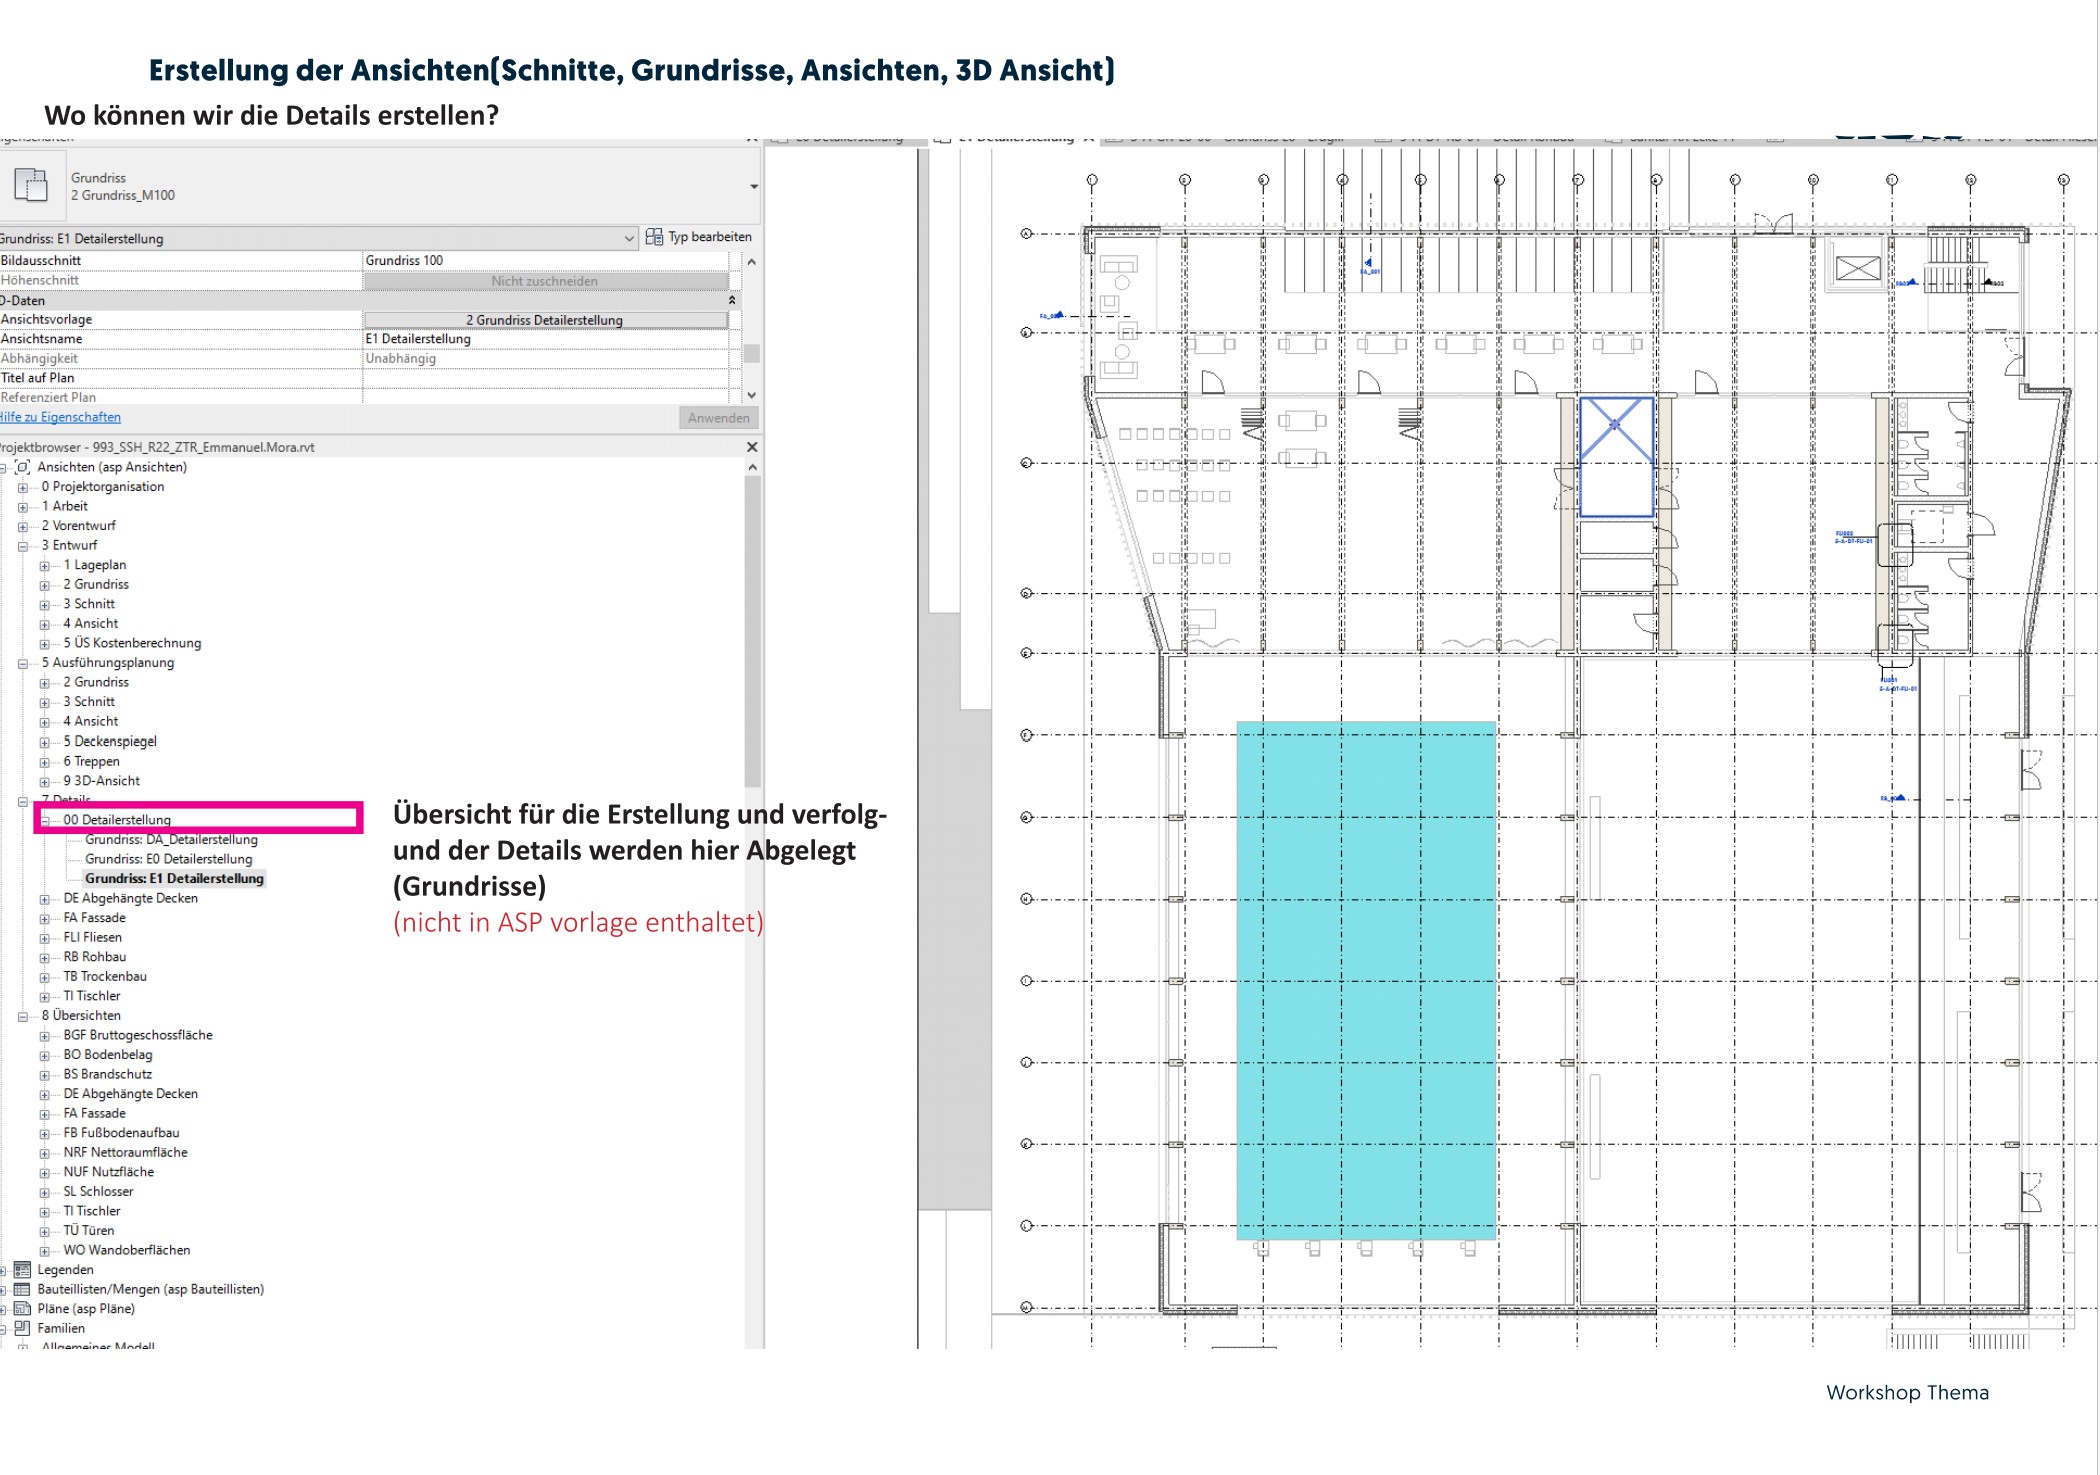Select Grundriss: E1 Detailerstellung view
This screenshot has width=2100, height=1475.
pyautogui.click(x=174, y=879)
